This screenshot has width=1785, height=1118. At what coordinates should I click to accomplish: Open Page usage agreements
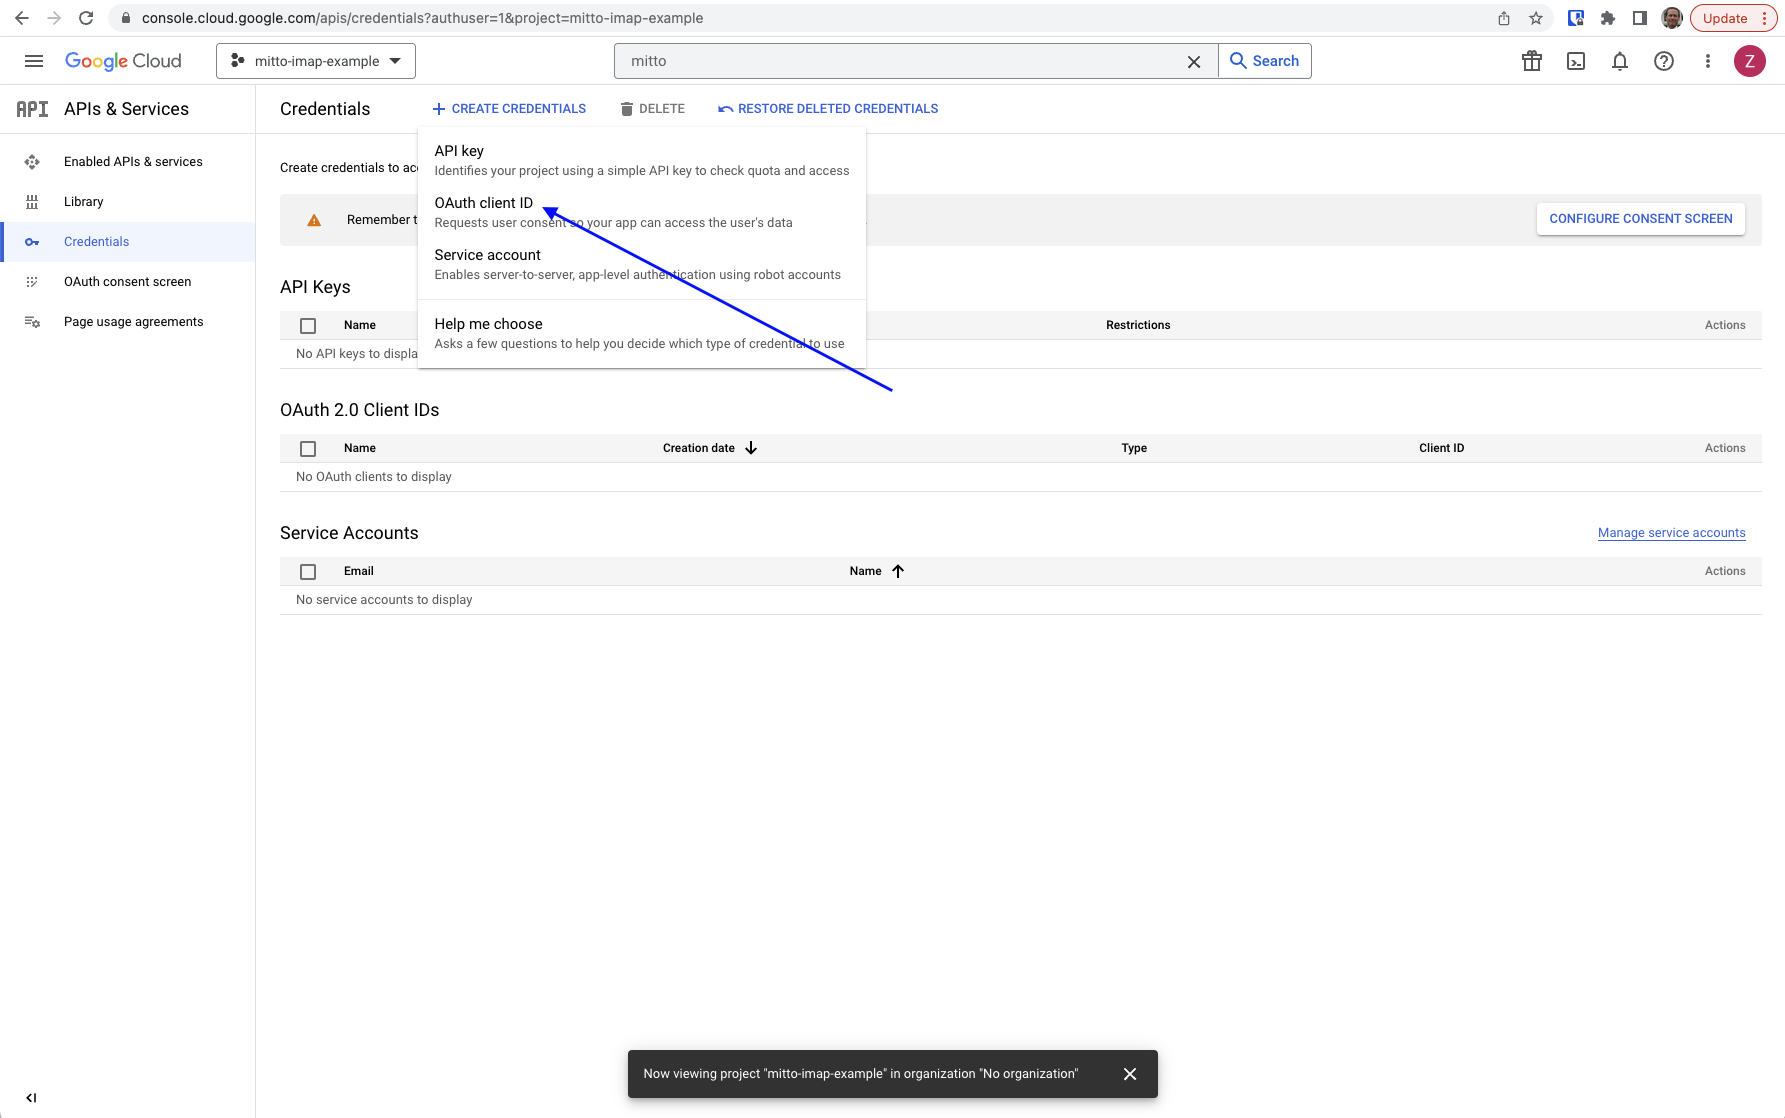[133, 322]
